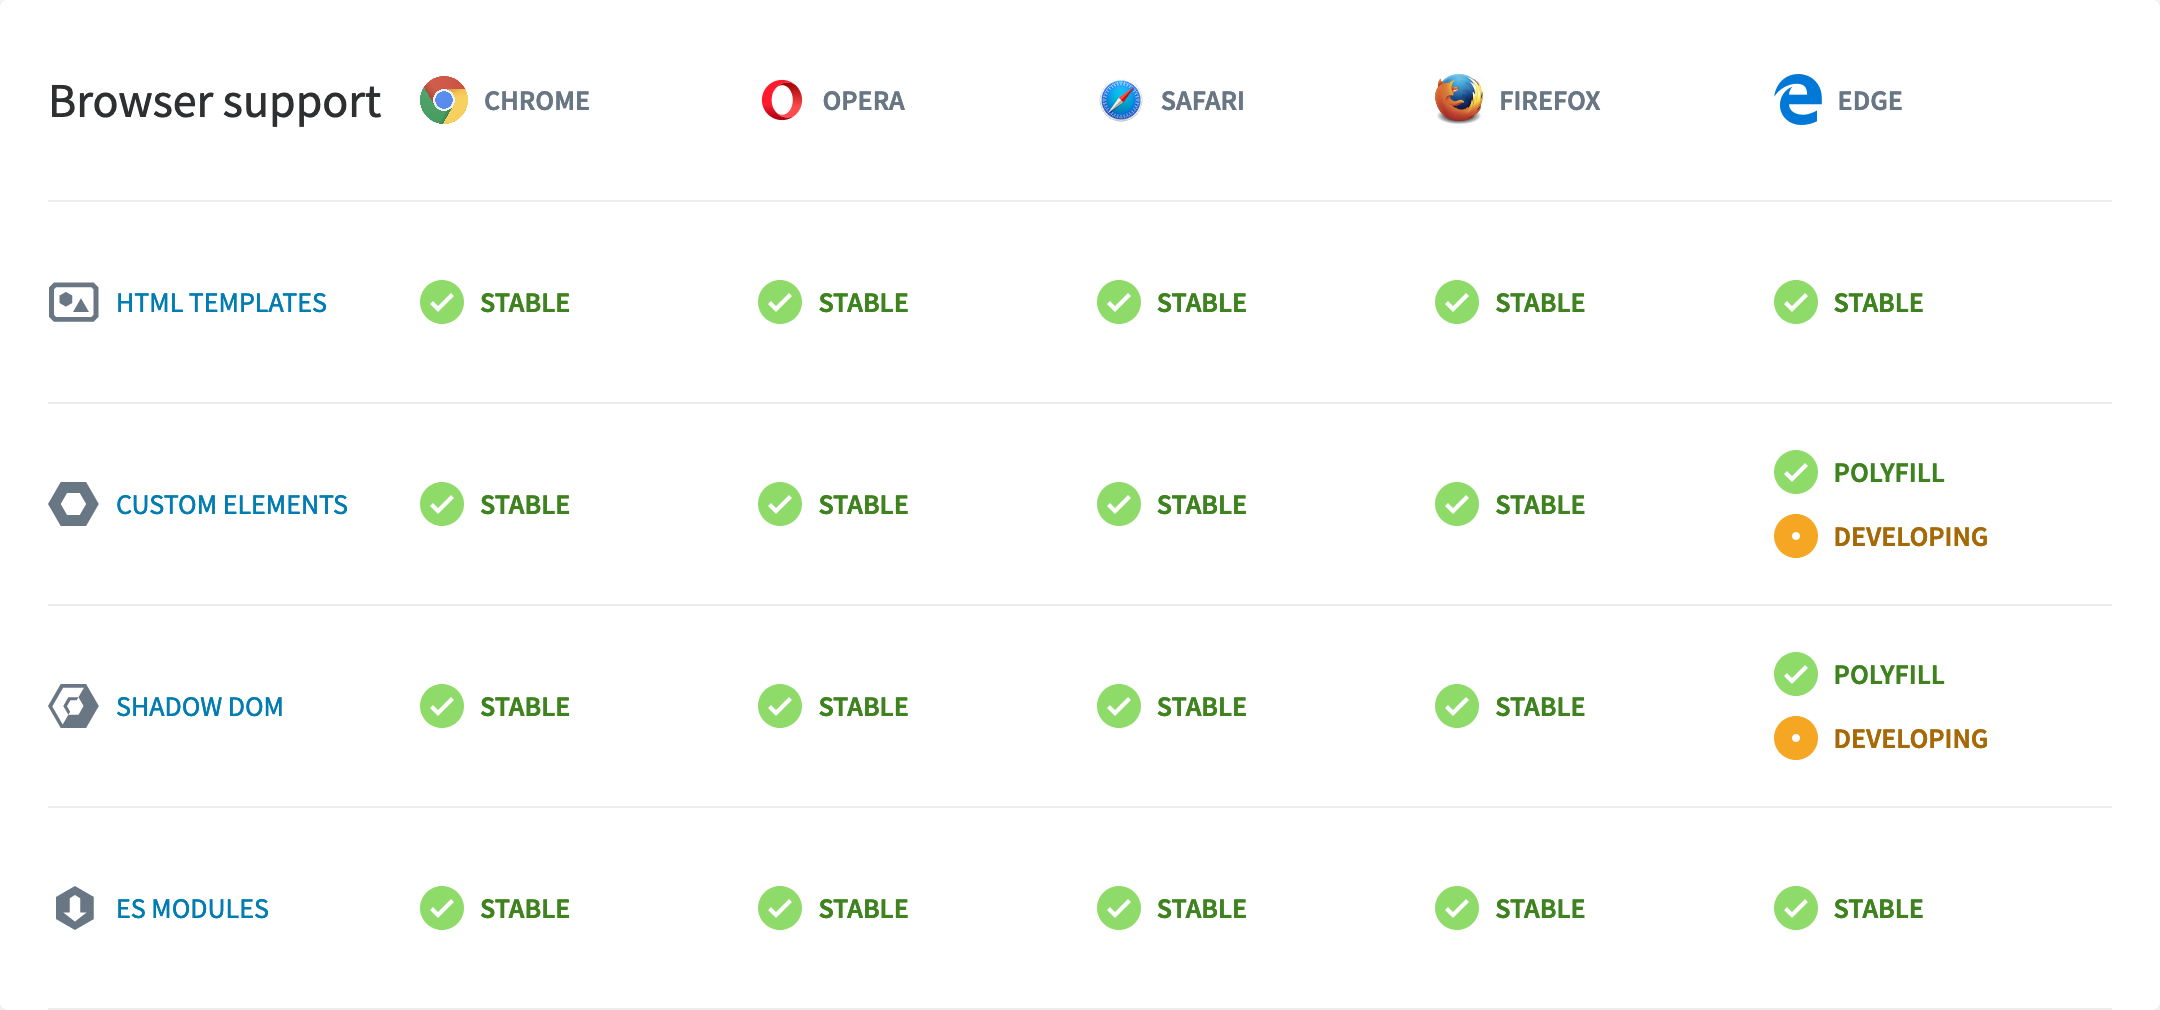Screen dimensions: 2160x1010
Task: Click the ES Modules download icon
Action: [x=74, y=908]
